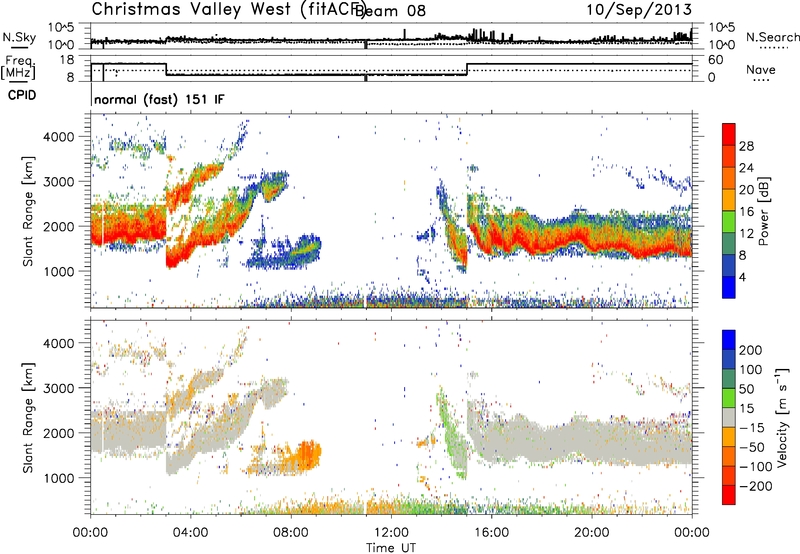Click the "Slant Range [km]" label of the power panel

click(29, 211)
